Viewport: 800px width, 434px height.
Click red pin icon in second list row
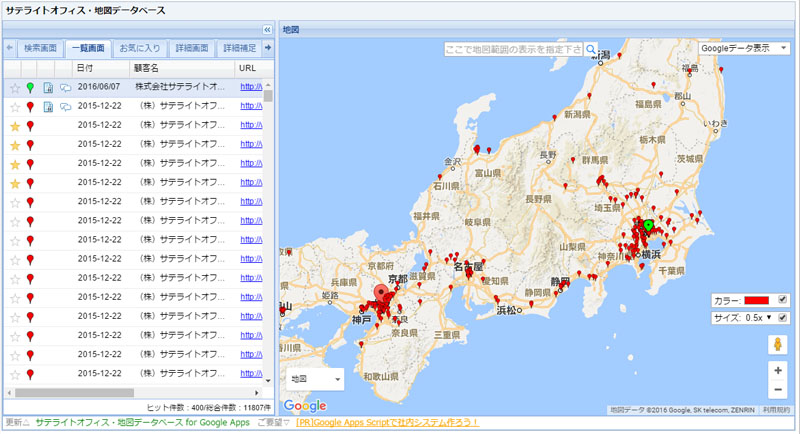pyautogui.click(x=31, y=107)
